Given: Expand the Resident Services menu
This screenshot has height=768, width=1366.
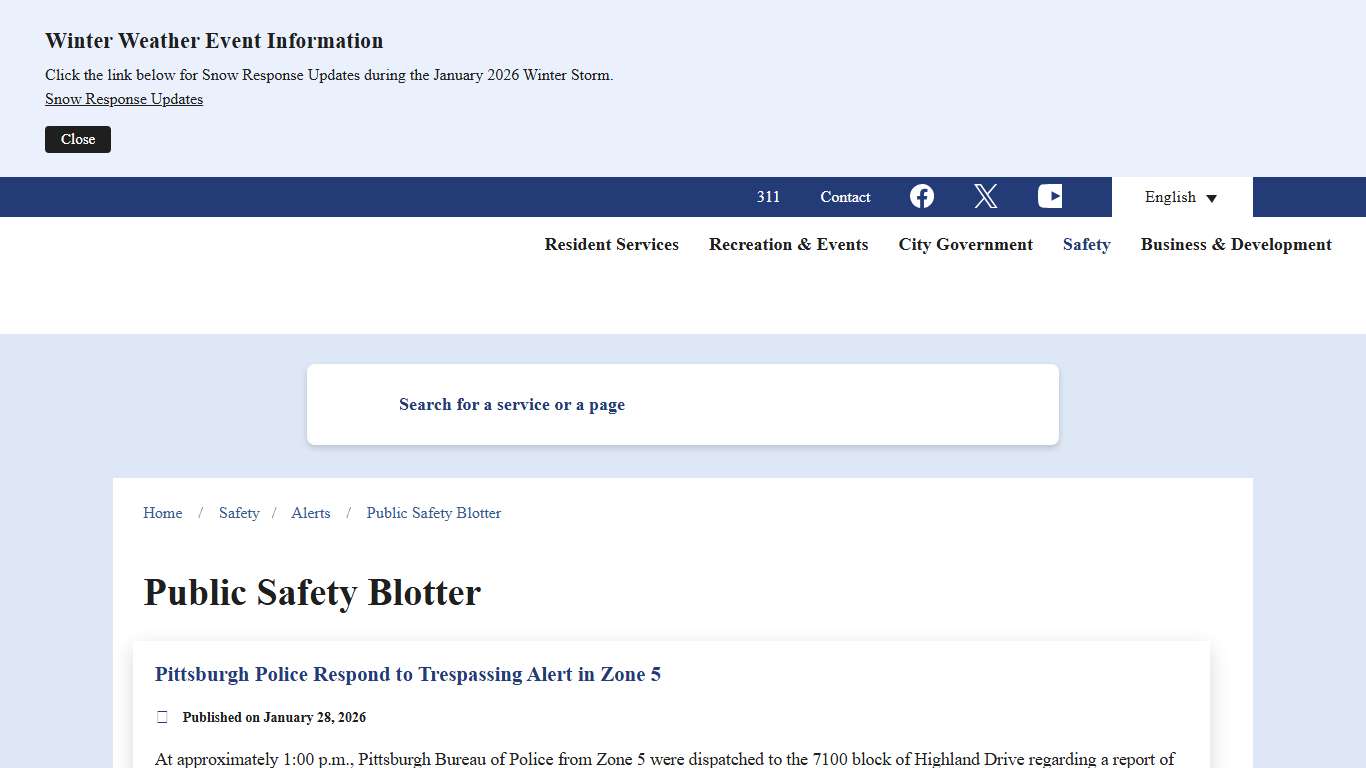Looking at the screenshot, I should [611, 244].
